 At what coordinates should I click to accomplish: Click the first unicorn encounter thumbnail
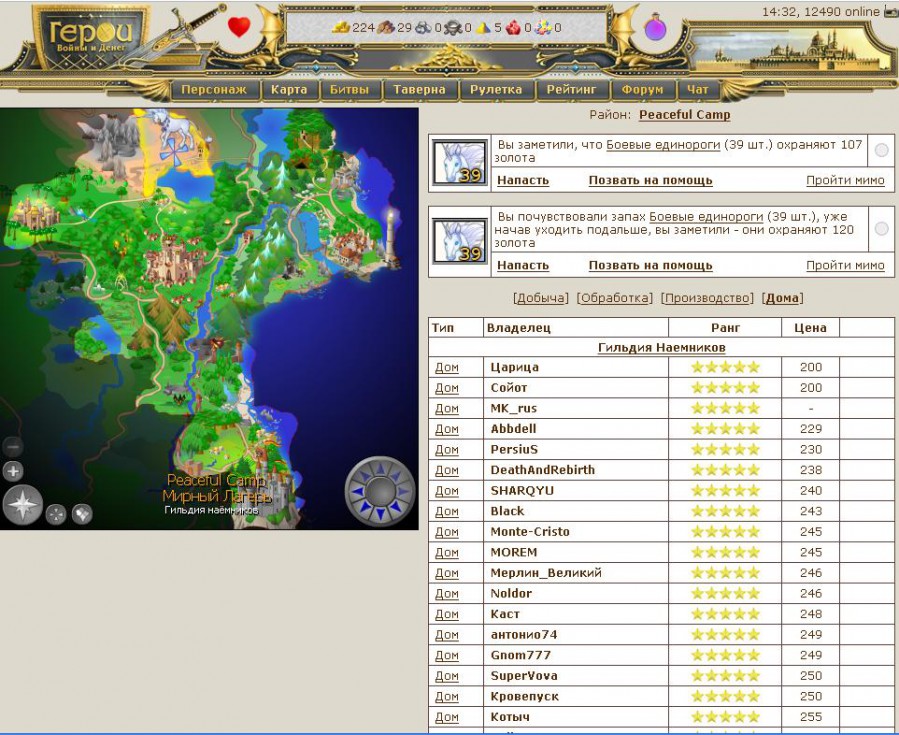click(x=459, y=162)
